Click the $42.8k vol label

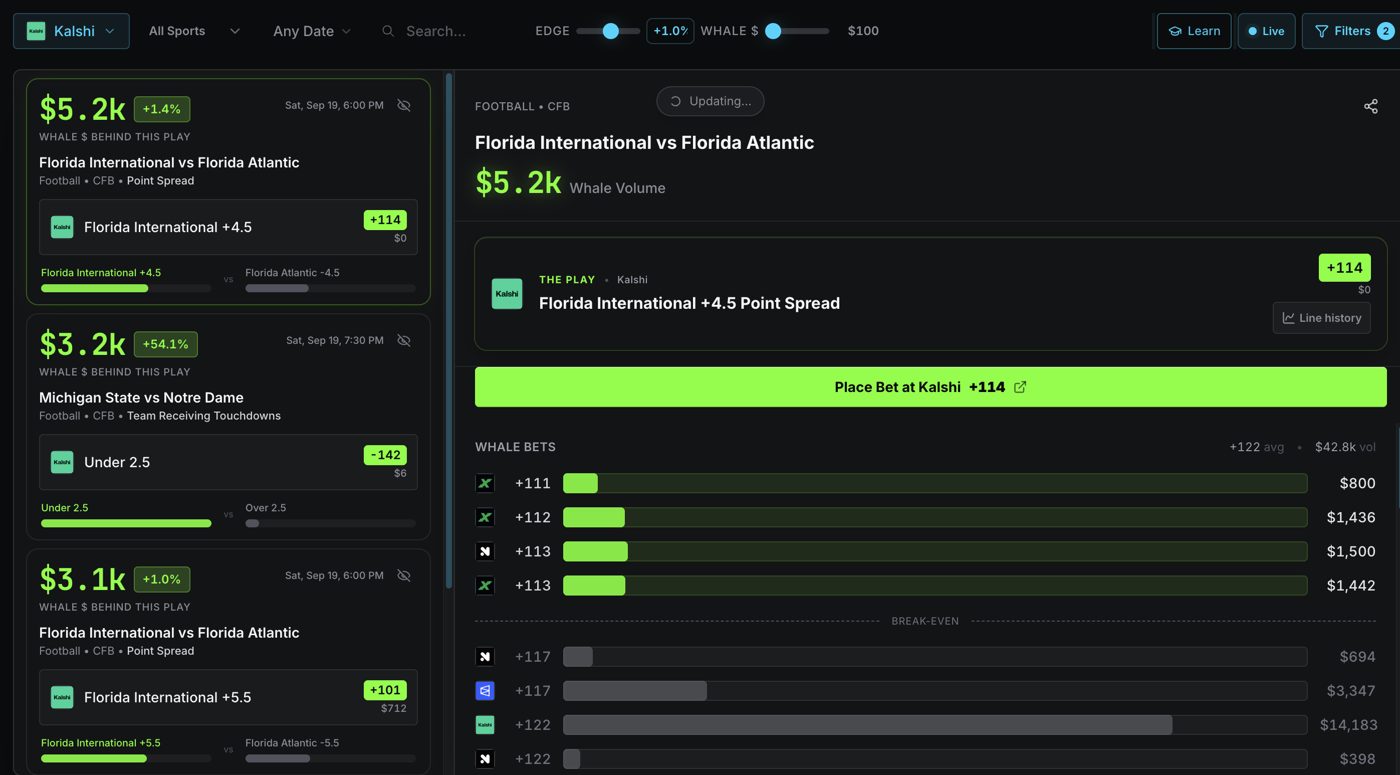1345,447
